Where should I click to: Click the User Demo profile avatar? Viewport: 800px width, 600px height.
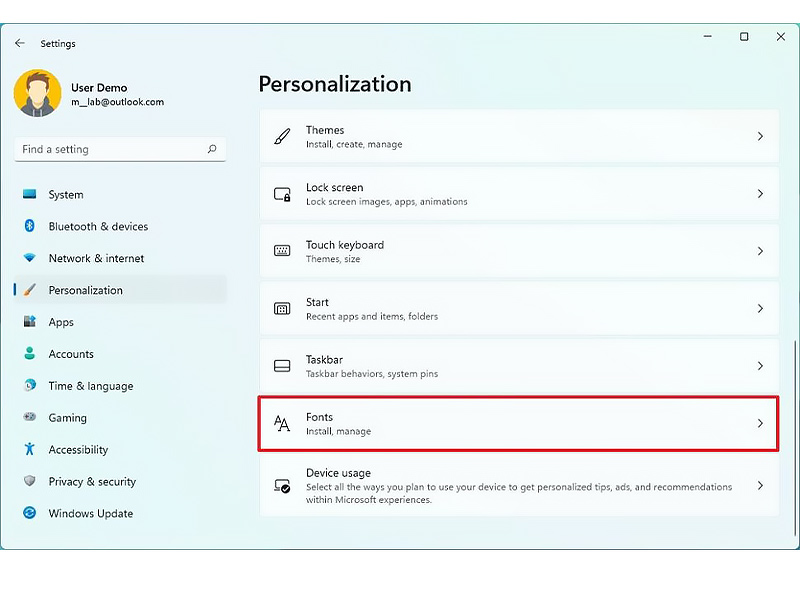37,93
